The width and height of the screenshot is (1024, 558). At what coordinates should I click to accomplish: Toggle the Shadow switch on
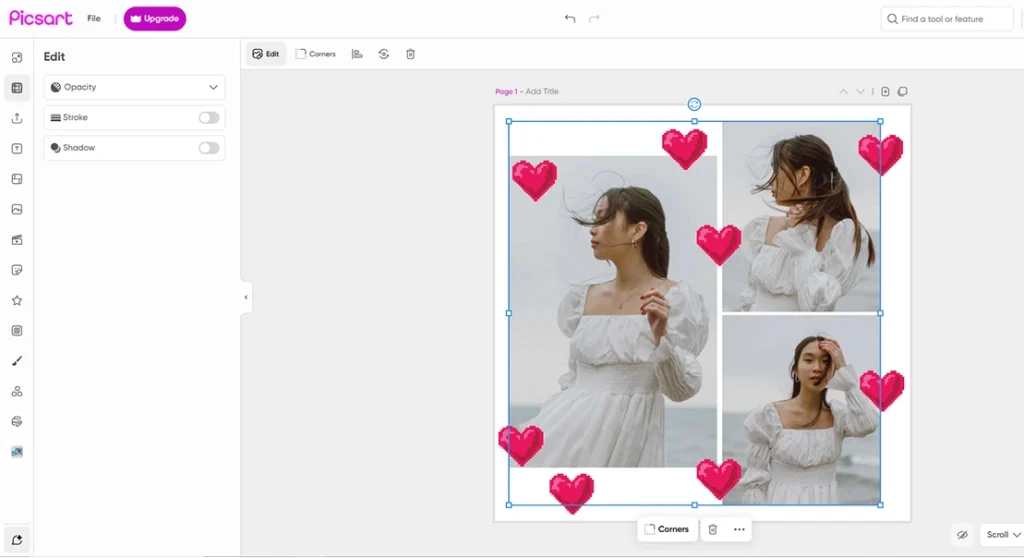(209, 148)
